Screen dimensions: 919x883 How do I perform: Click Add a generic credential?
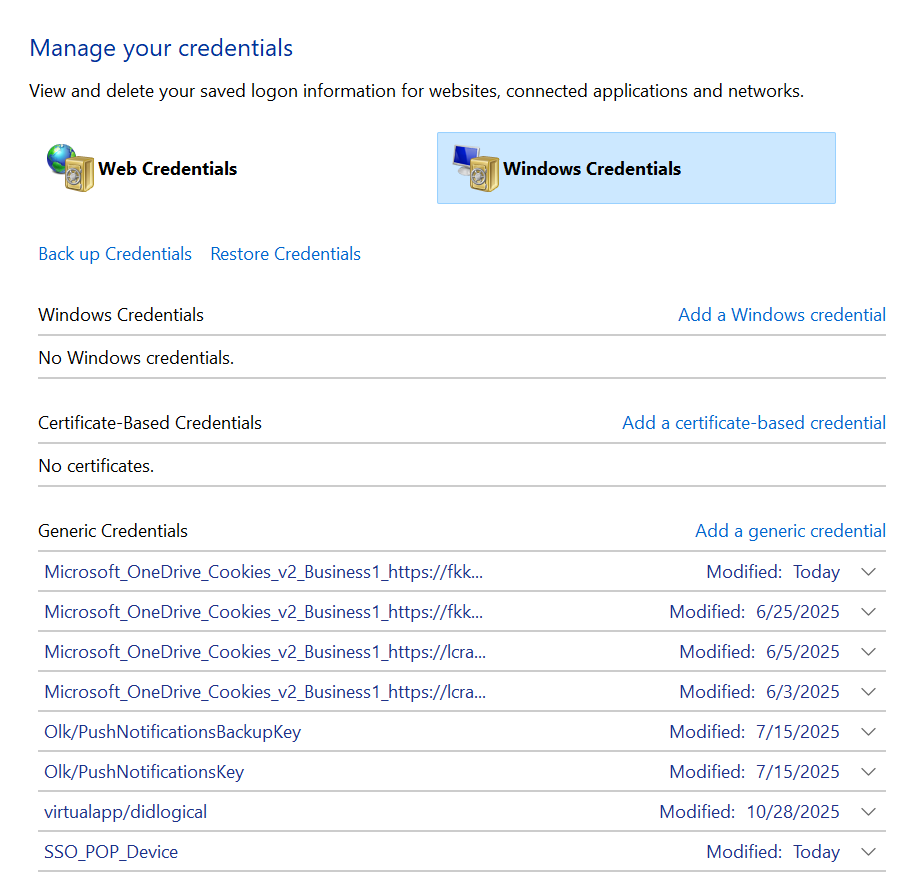click(790, 530)
